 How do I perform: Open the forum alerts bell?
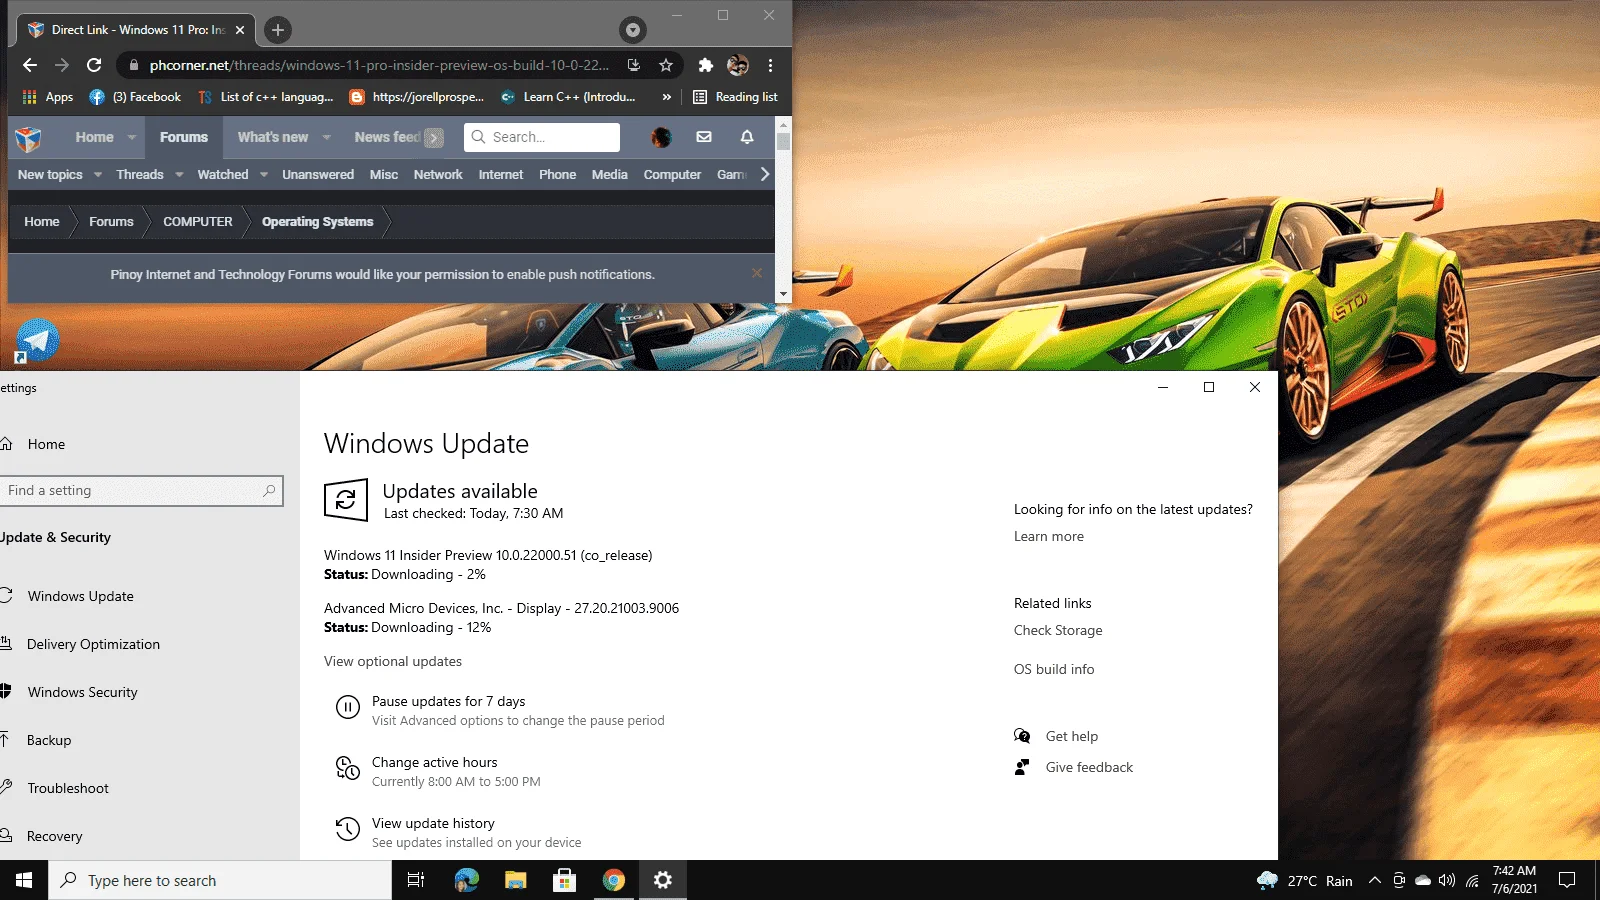coord(747,137)
